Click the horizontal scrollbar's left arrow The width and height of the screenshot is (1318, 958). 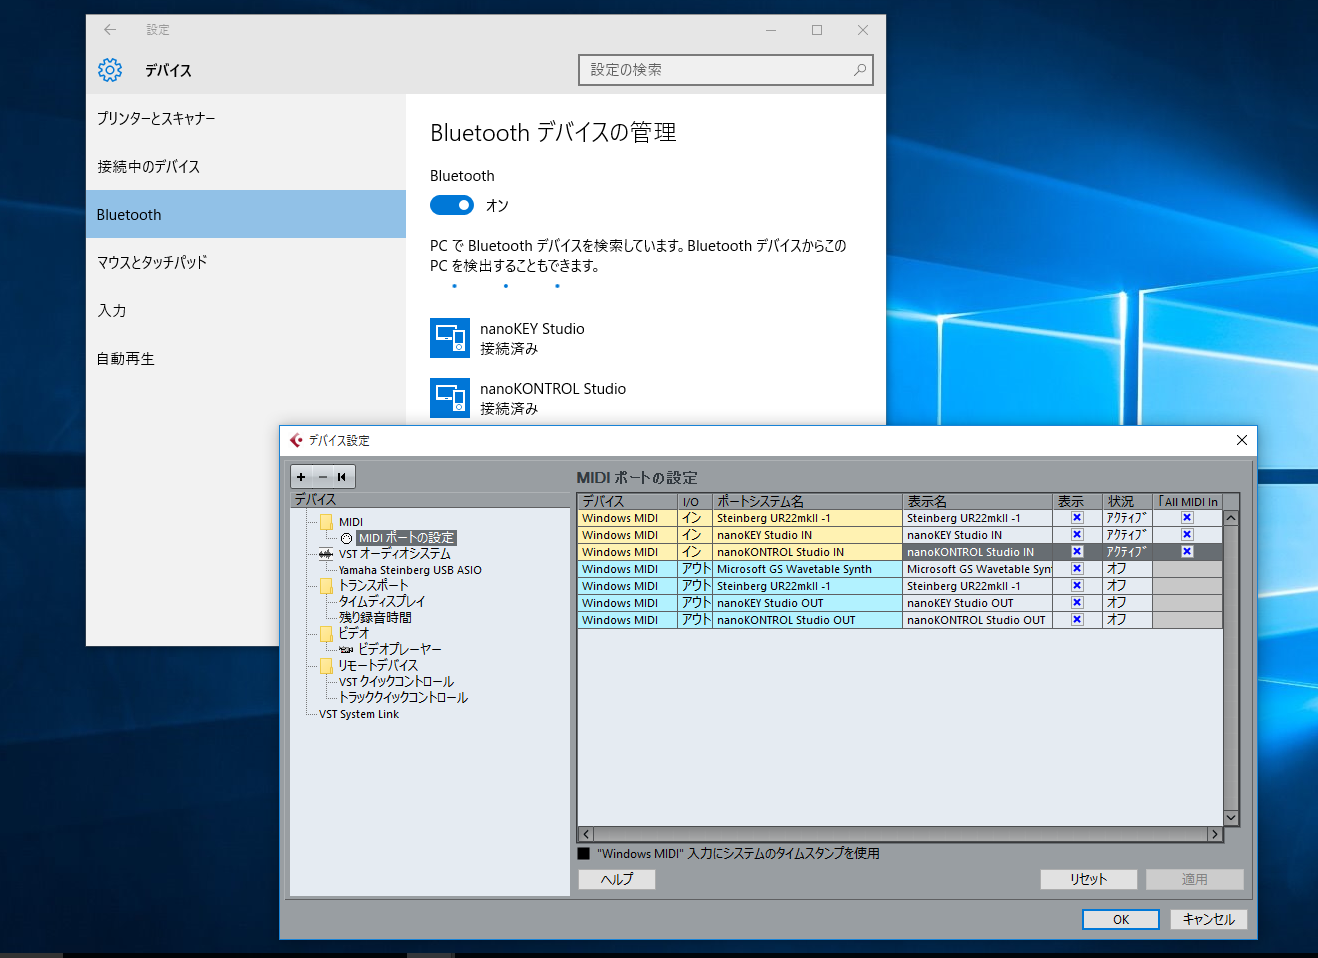(x=586, y=834)
